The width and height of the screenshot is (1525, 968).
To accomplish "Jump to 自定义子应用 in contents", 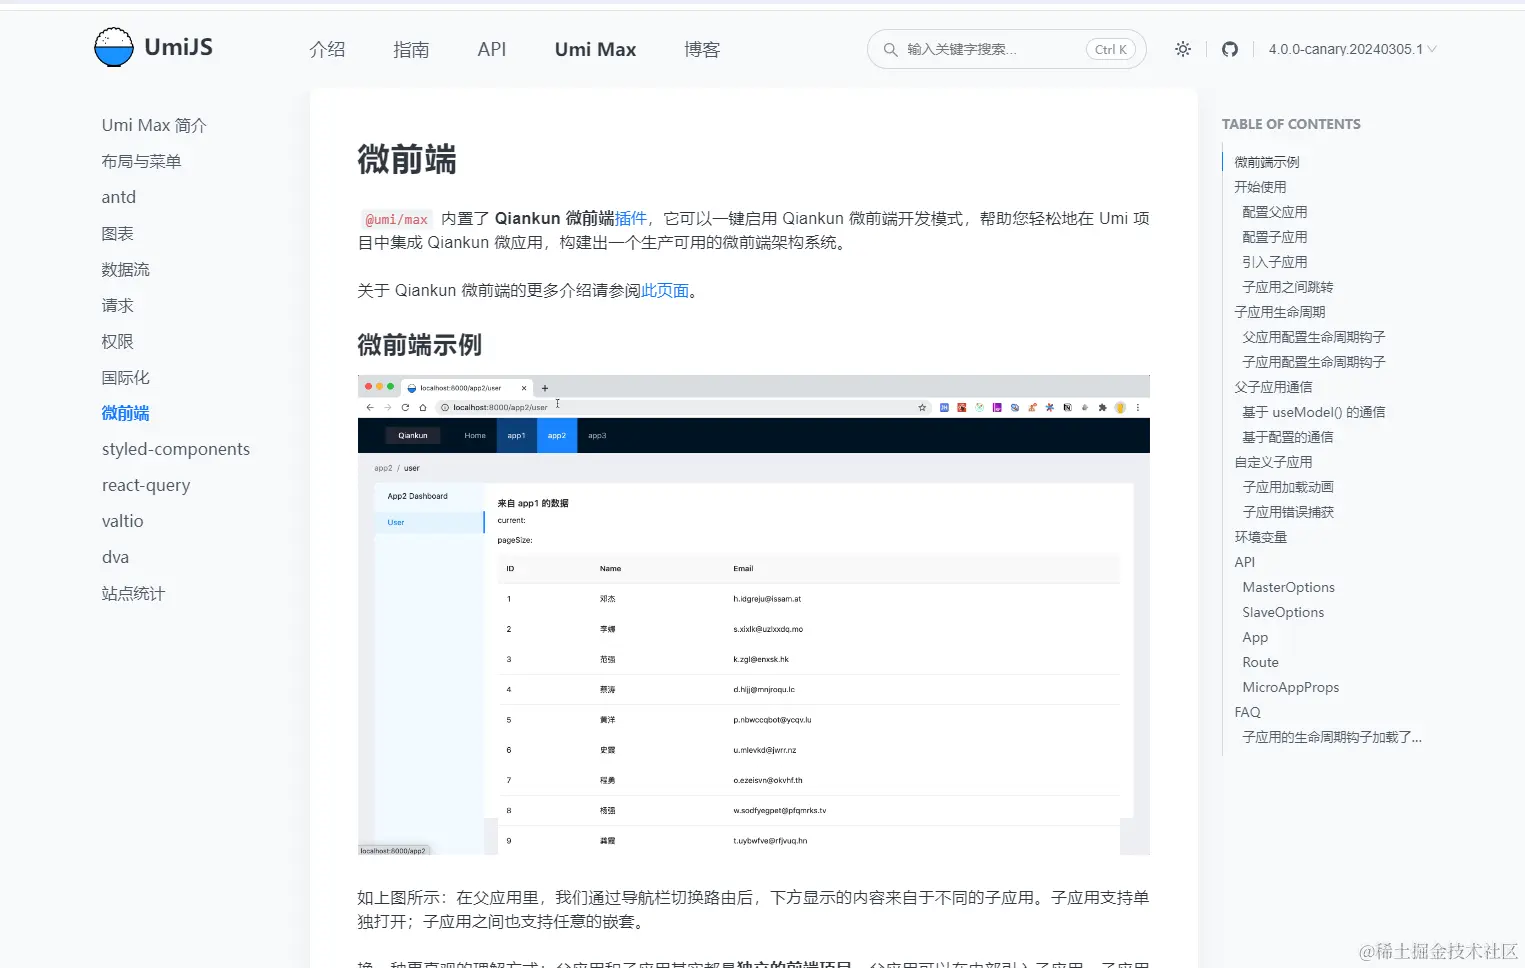I will [x=1273, y=462].
